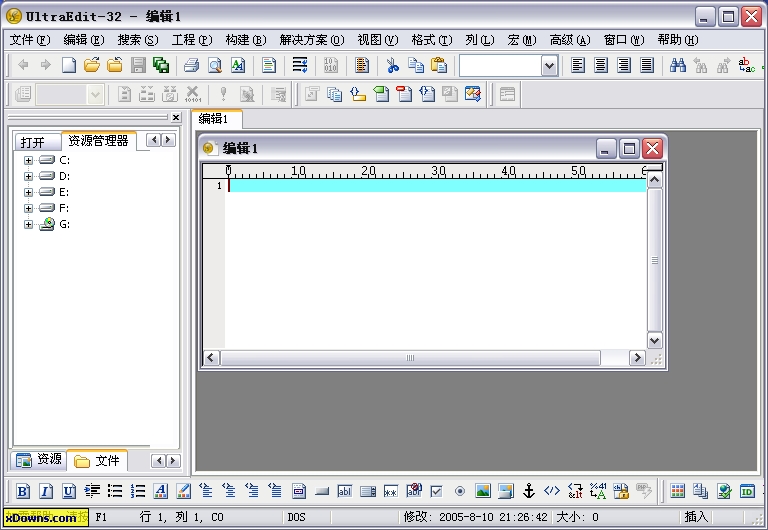Screen dimensions: 768x530
Task: Expand the F: drive node
Action: pos(28,208)
